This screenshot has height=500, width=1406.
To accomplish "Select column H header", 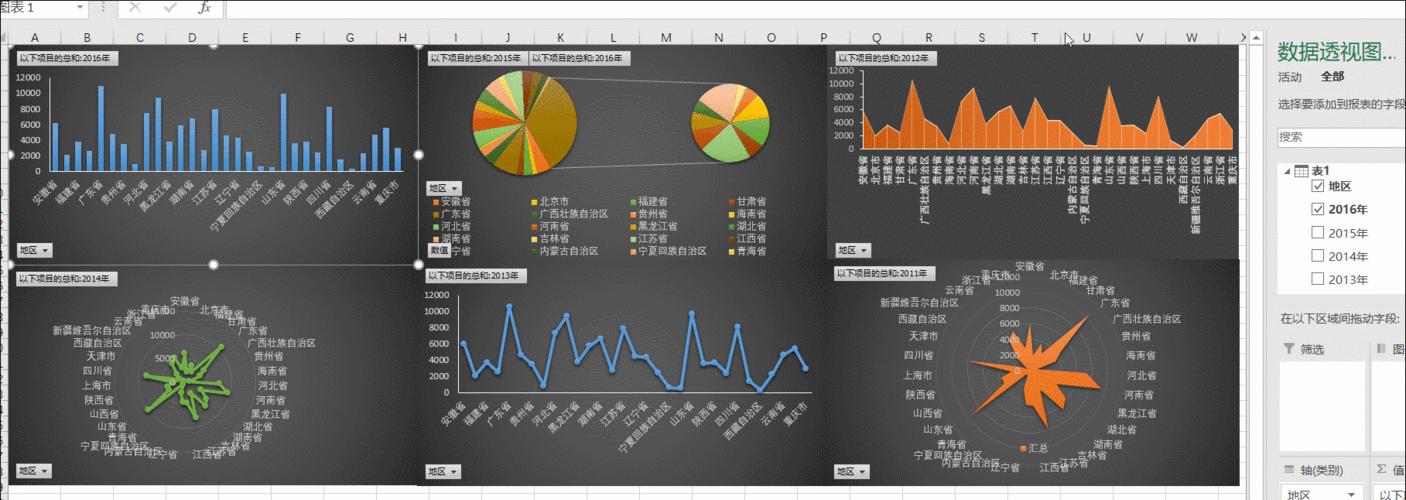I will tap(402, 38).
